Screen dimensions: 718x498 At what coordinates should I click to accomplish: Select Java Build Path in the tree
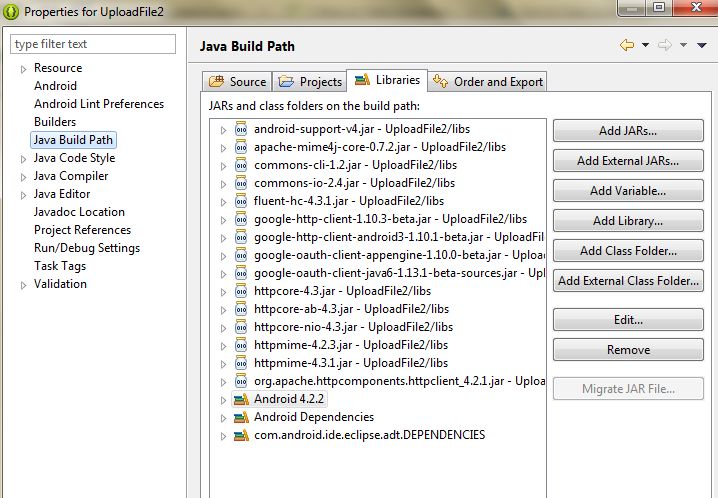pos(73,140)
